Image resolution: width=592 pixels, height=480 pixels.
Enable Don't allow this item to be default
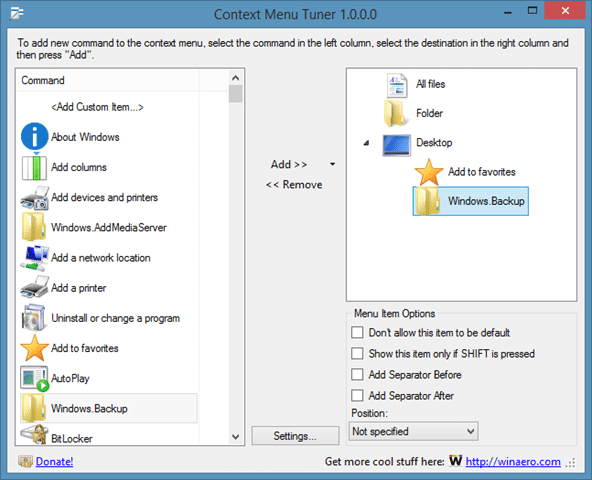click(x=357, y=332)
